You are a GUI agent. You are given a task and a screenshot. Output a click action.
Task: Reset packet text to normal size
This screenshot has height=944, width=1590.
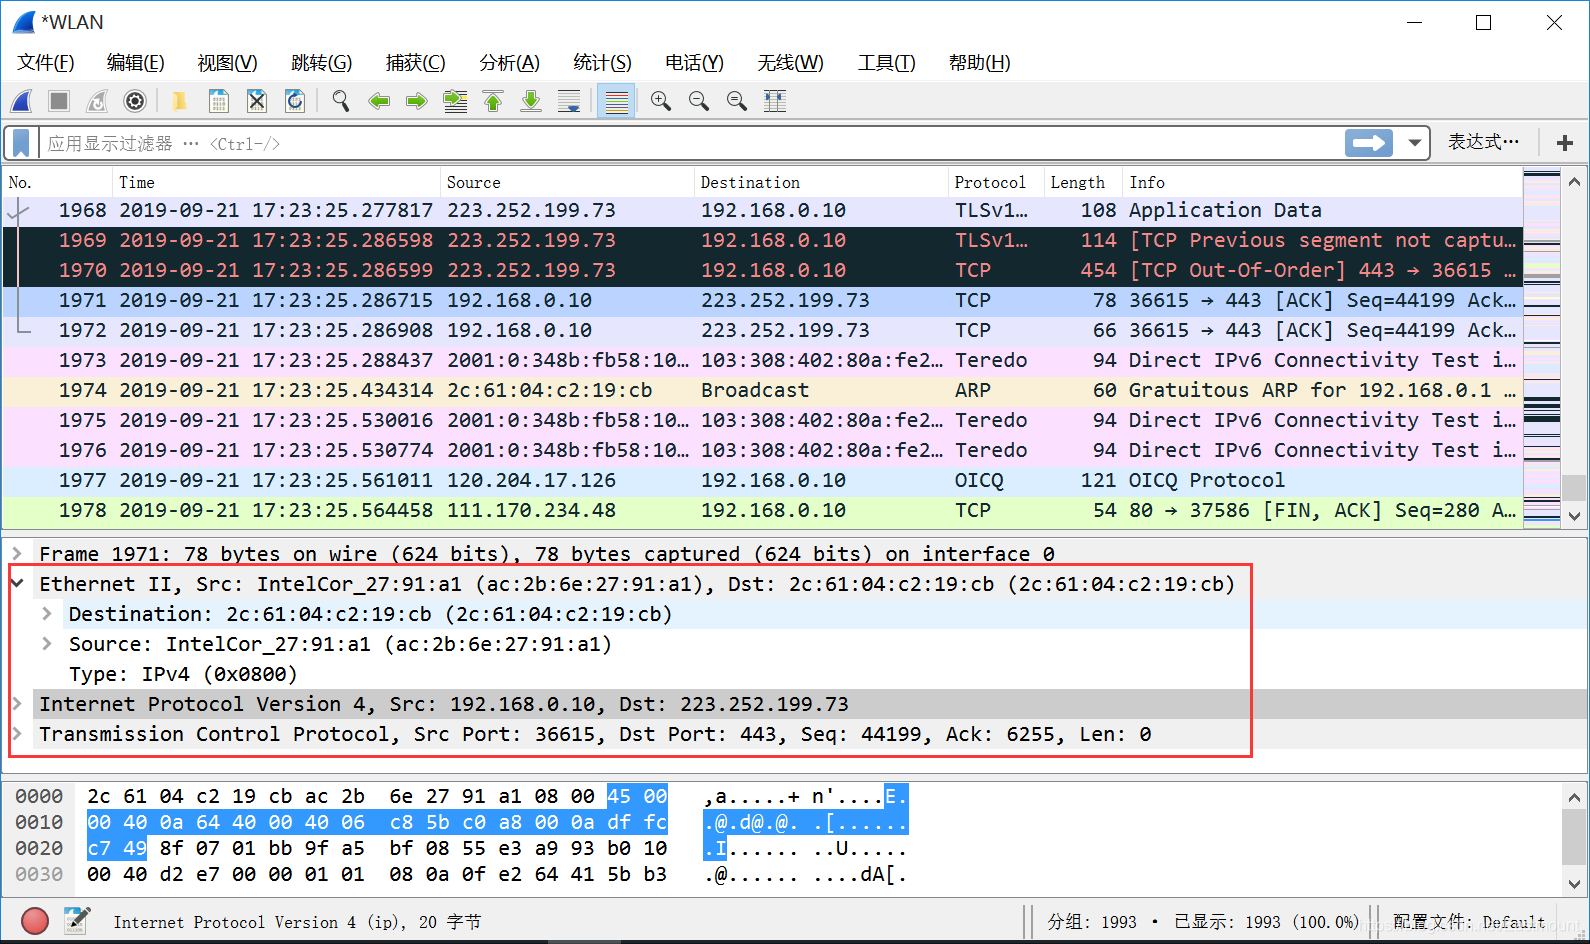[737, 101]
